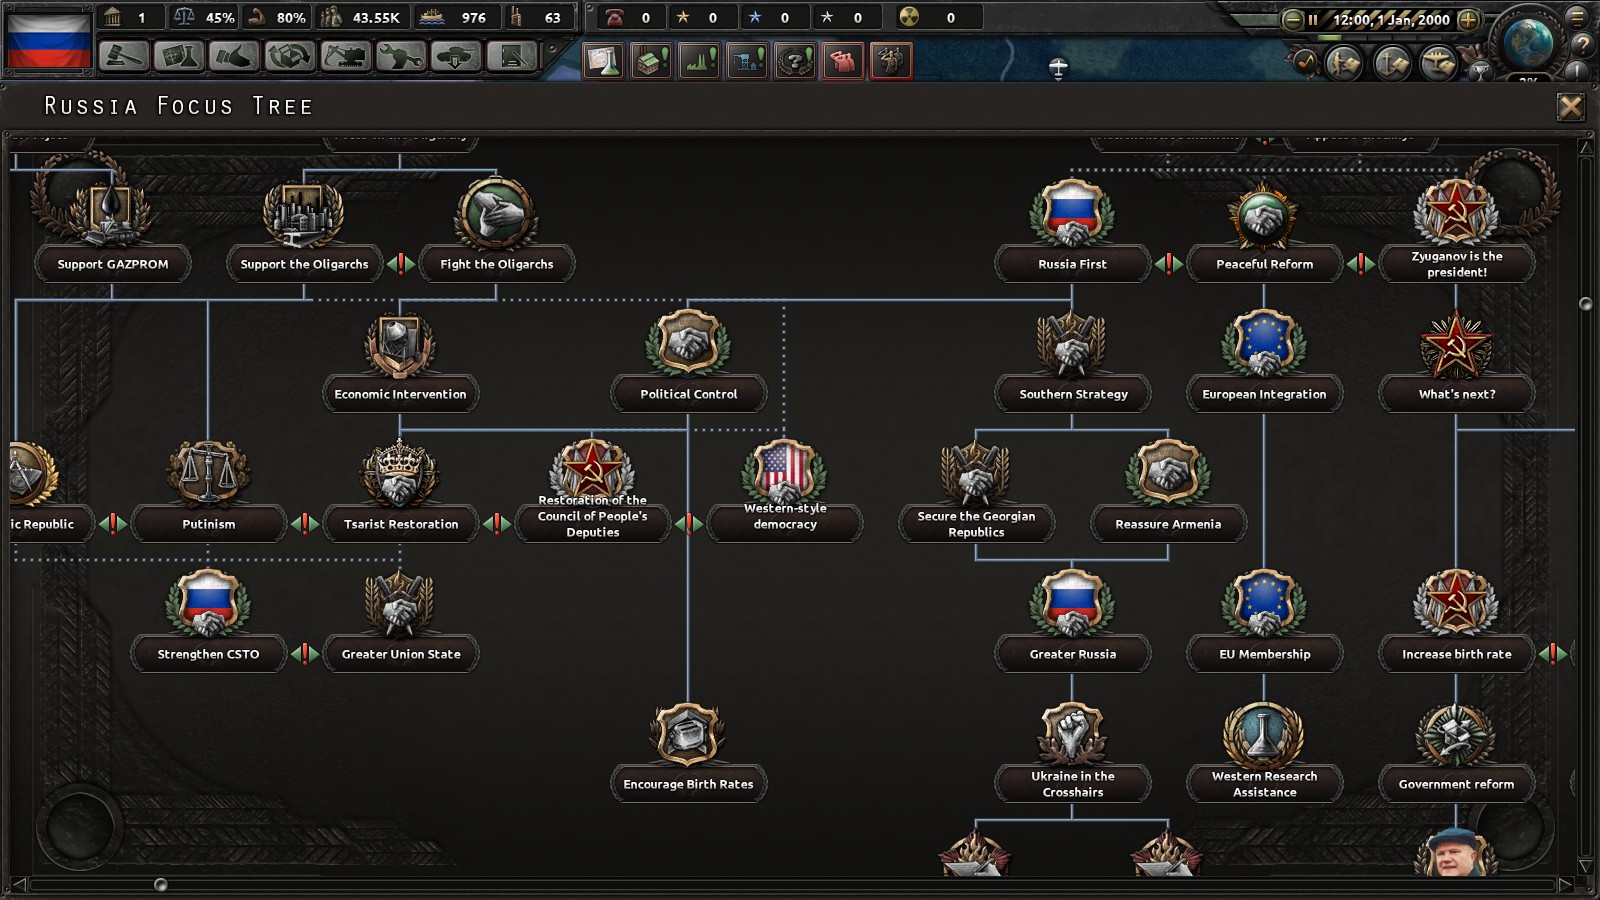Select the Fight the Oligarchs focus
This screenshot has width=1600, height=900.
(x=496, y=264)
